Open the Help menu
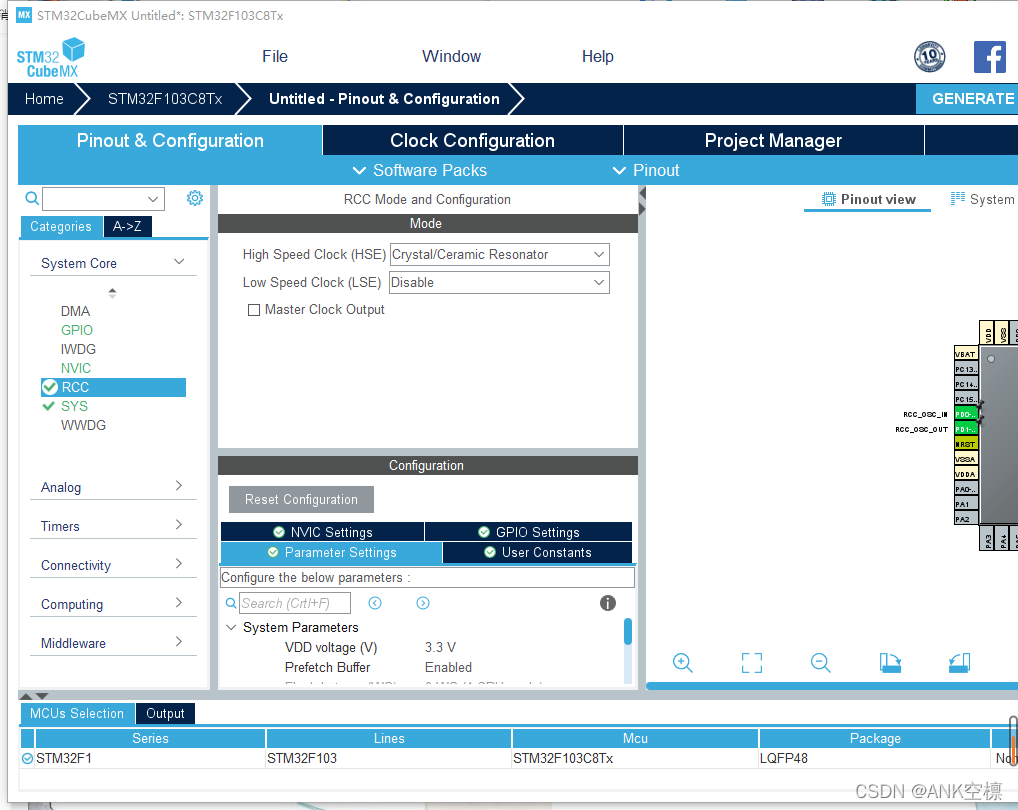Image resolution: width=1018 pixels, height=810 pixels. [x=597, y=56]
